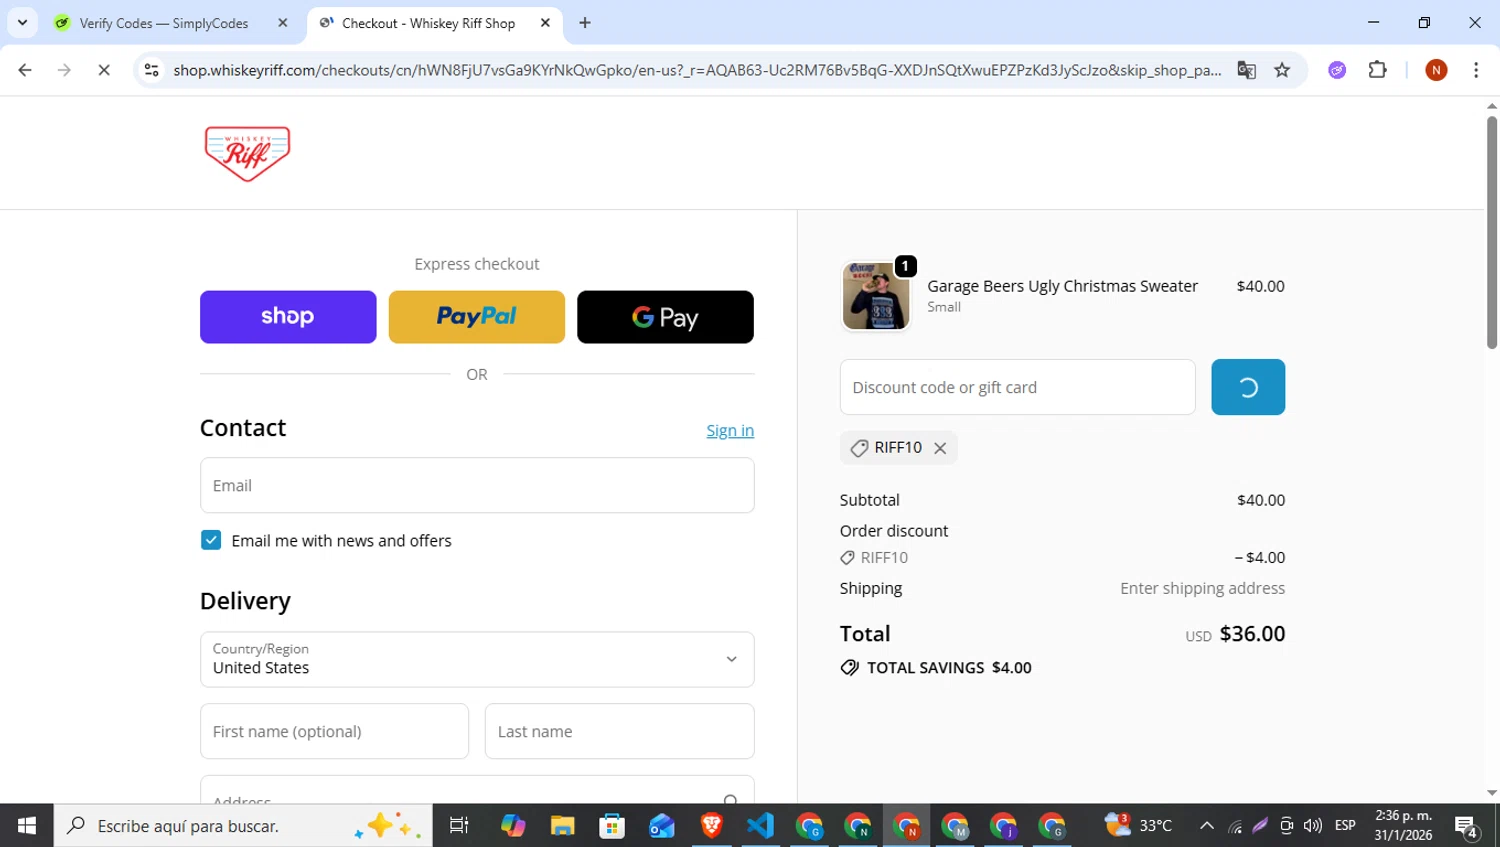Open Microsoft Store from taskbar

612,826
